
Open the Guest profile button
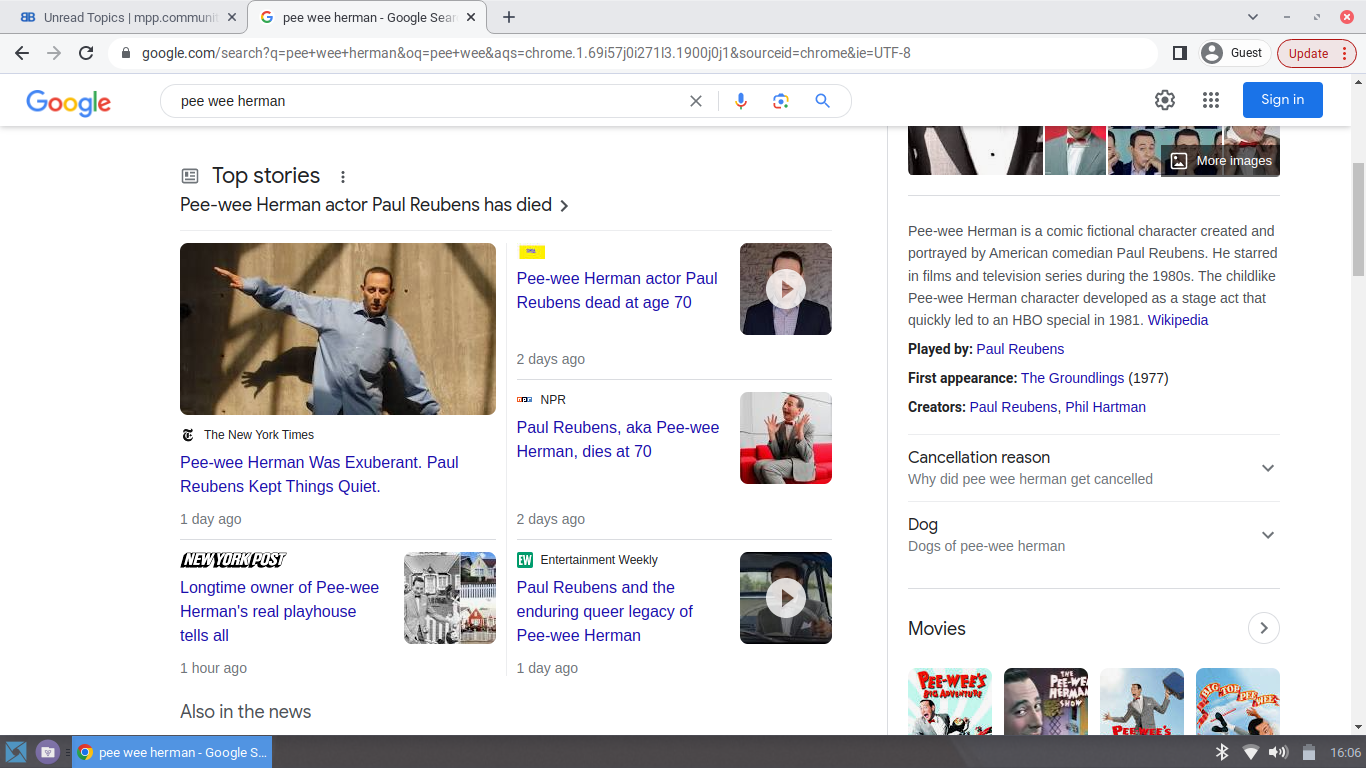pyautogui.click(x=1234, y=53)
